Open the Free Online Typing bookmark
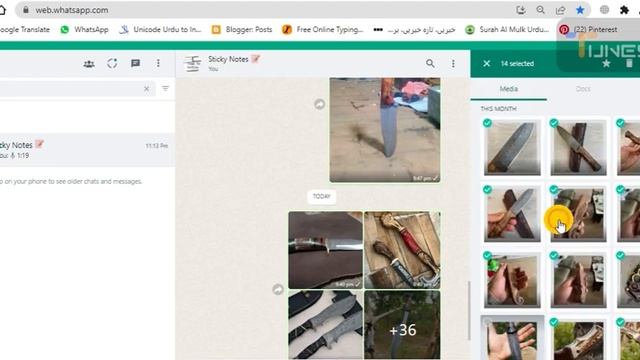 point(322,29)
